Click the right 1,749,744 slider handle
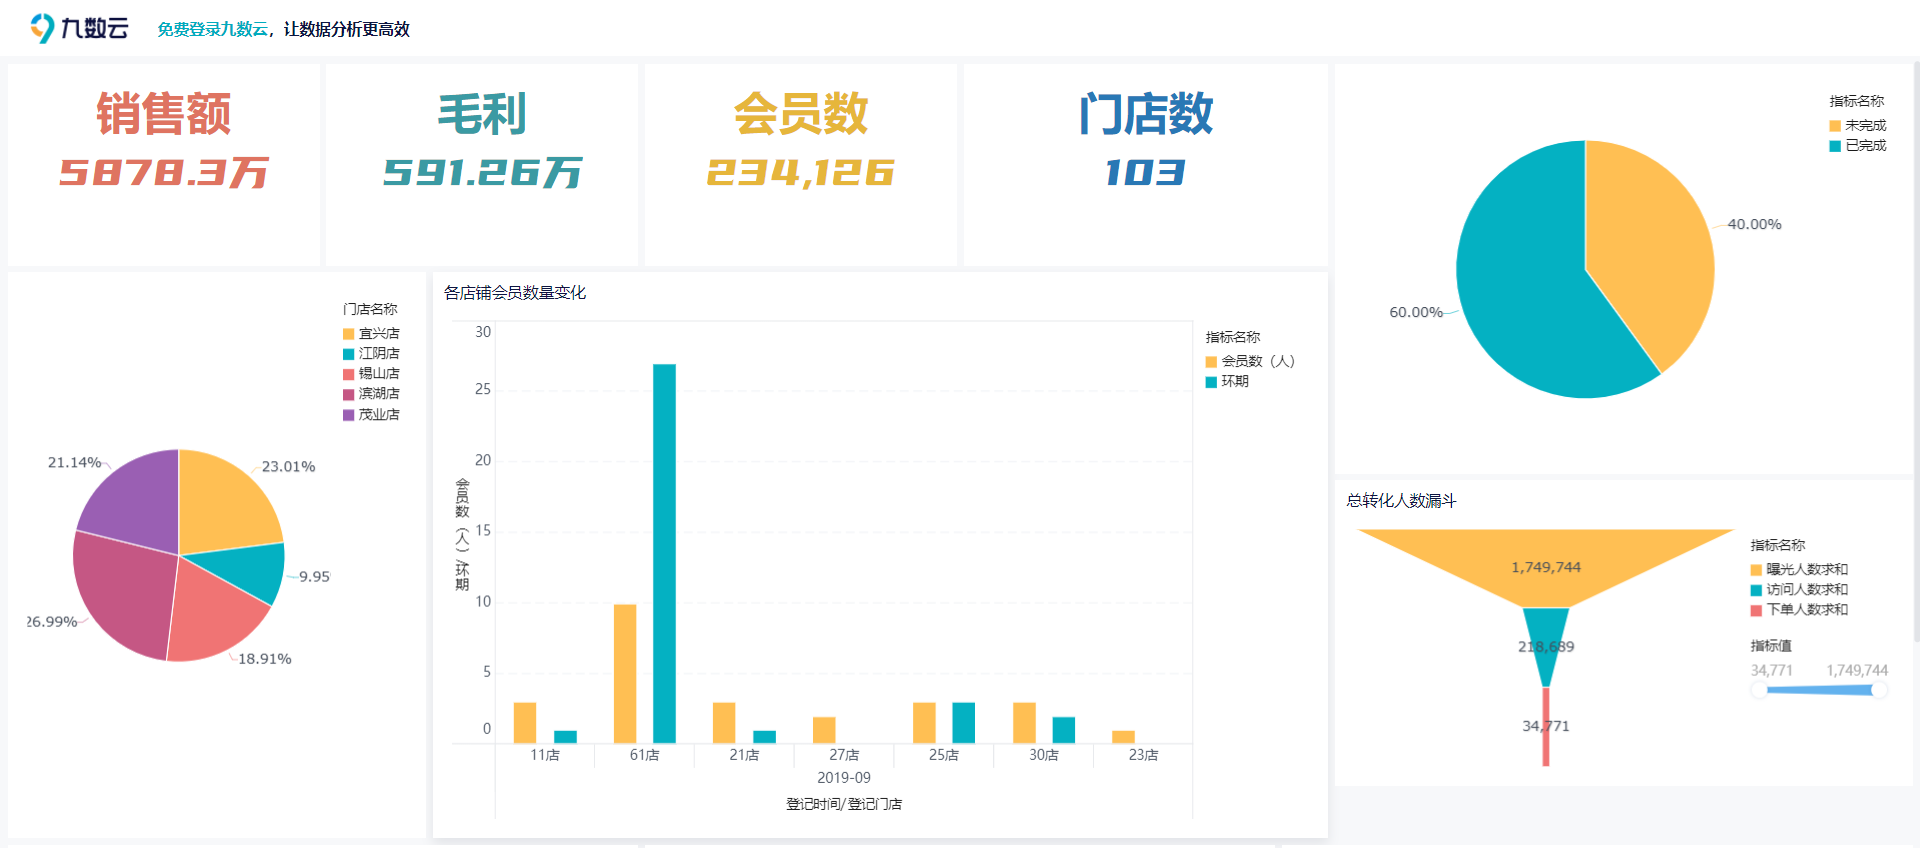This screenshot has height=848, width=1920. 1879,690
